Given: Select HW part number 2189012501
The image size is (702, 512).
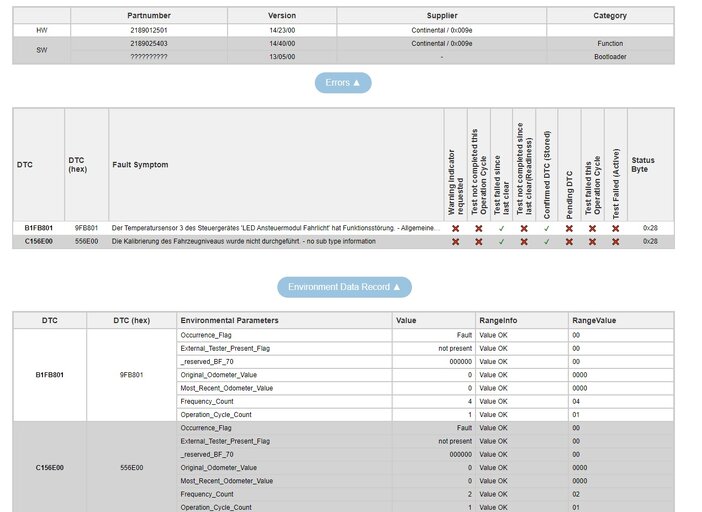Looking at the screenshot, I should 149,30.
